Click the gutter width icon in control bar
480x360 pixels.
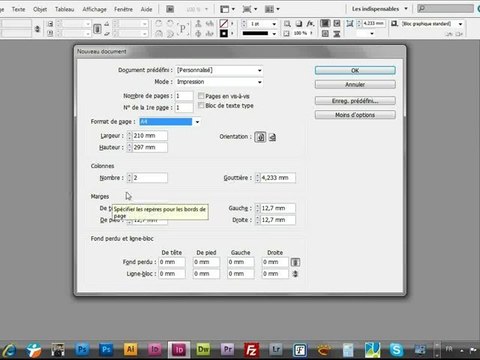[x=350, y=23]
